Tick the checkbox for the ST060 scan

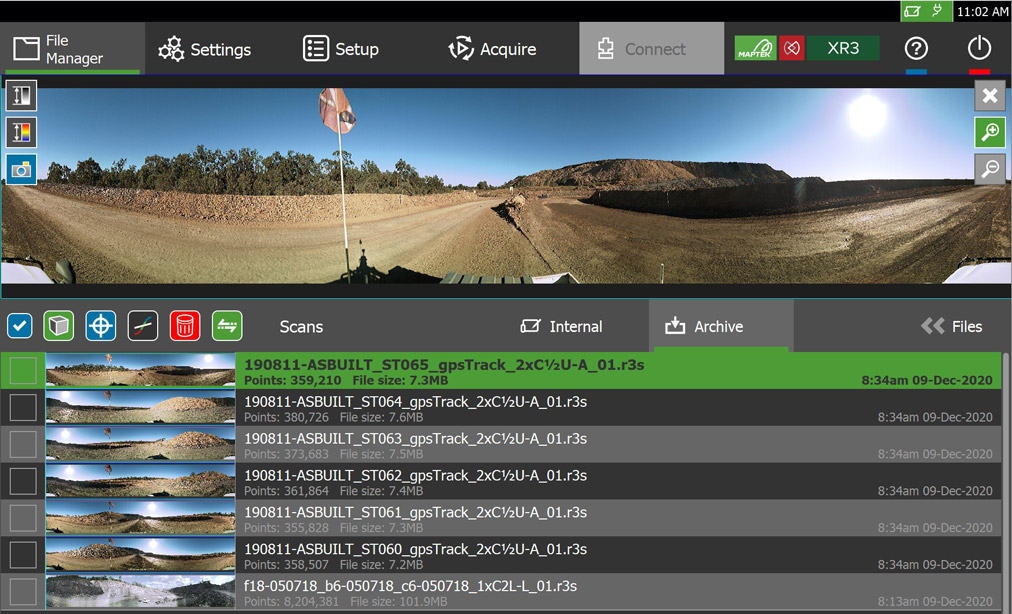23,555
